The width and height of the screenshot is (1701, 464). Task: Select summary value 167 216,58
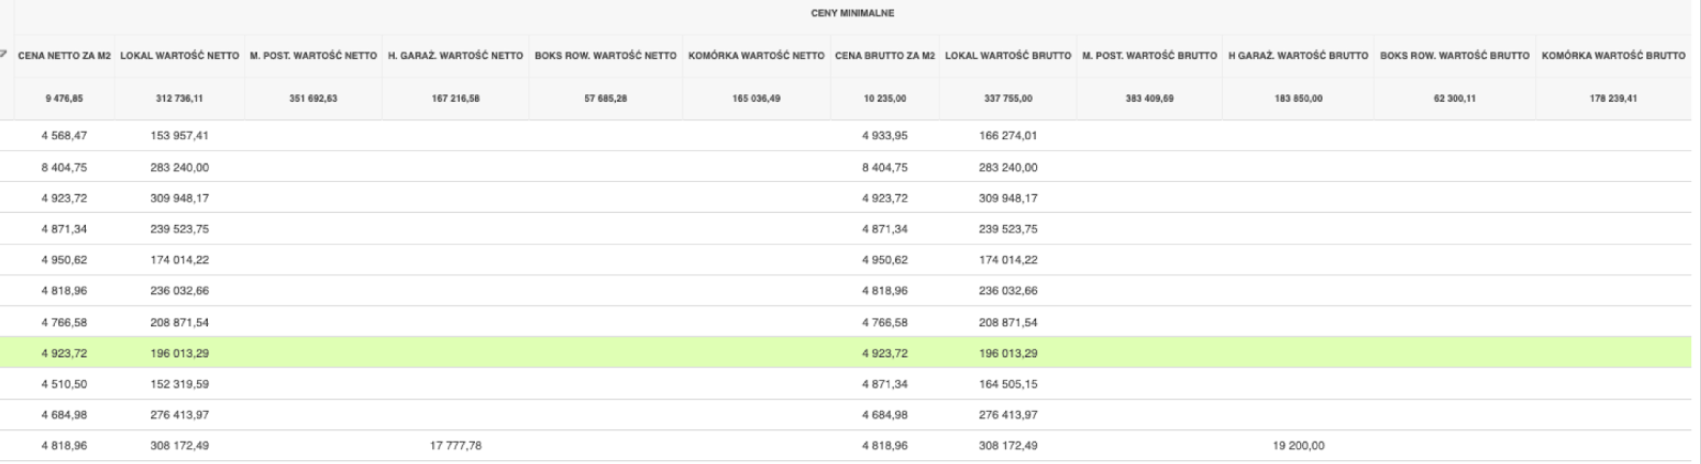[456, 99]
